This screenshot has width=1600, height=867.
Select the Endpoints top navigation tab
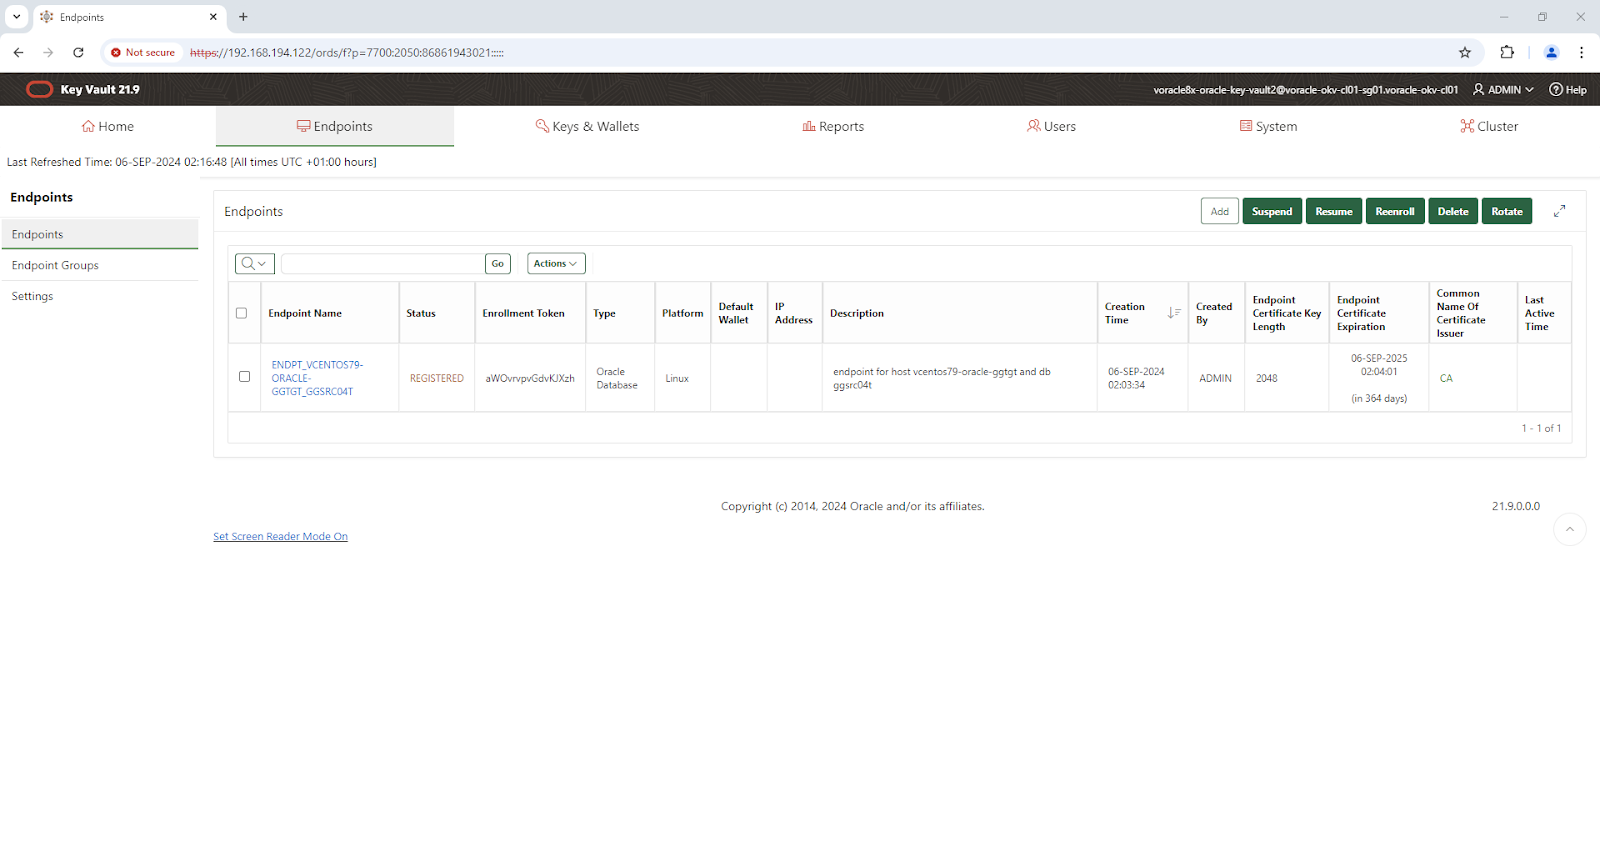pos(335,126)
